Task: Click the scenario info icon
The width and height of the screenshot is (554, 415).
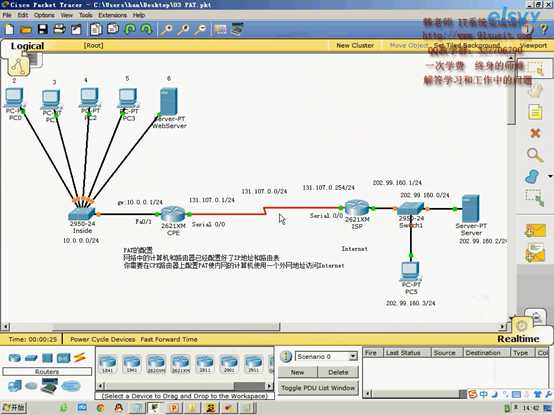Action: (285, 356)
